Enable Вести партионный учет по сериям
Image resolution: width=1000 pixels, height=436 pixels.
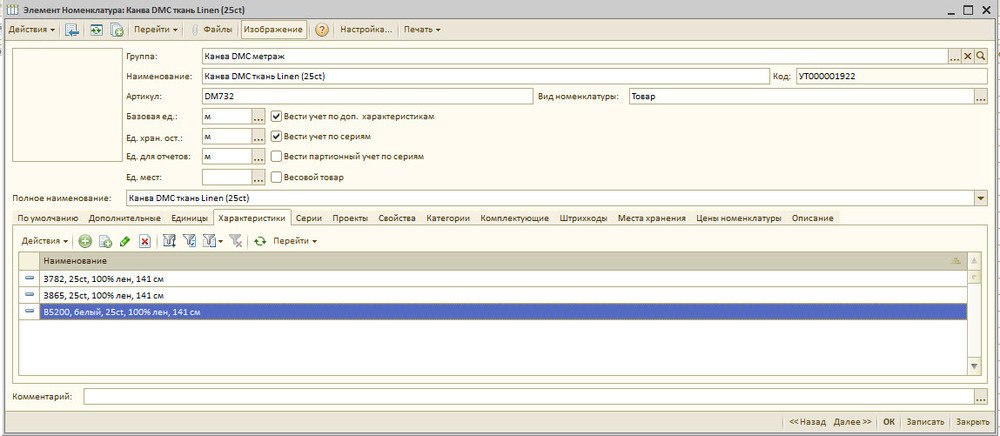[276, 156]
